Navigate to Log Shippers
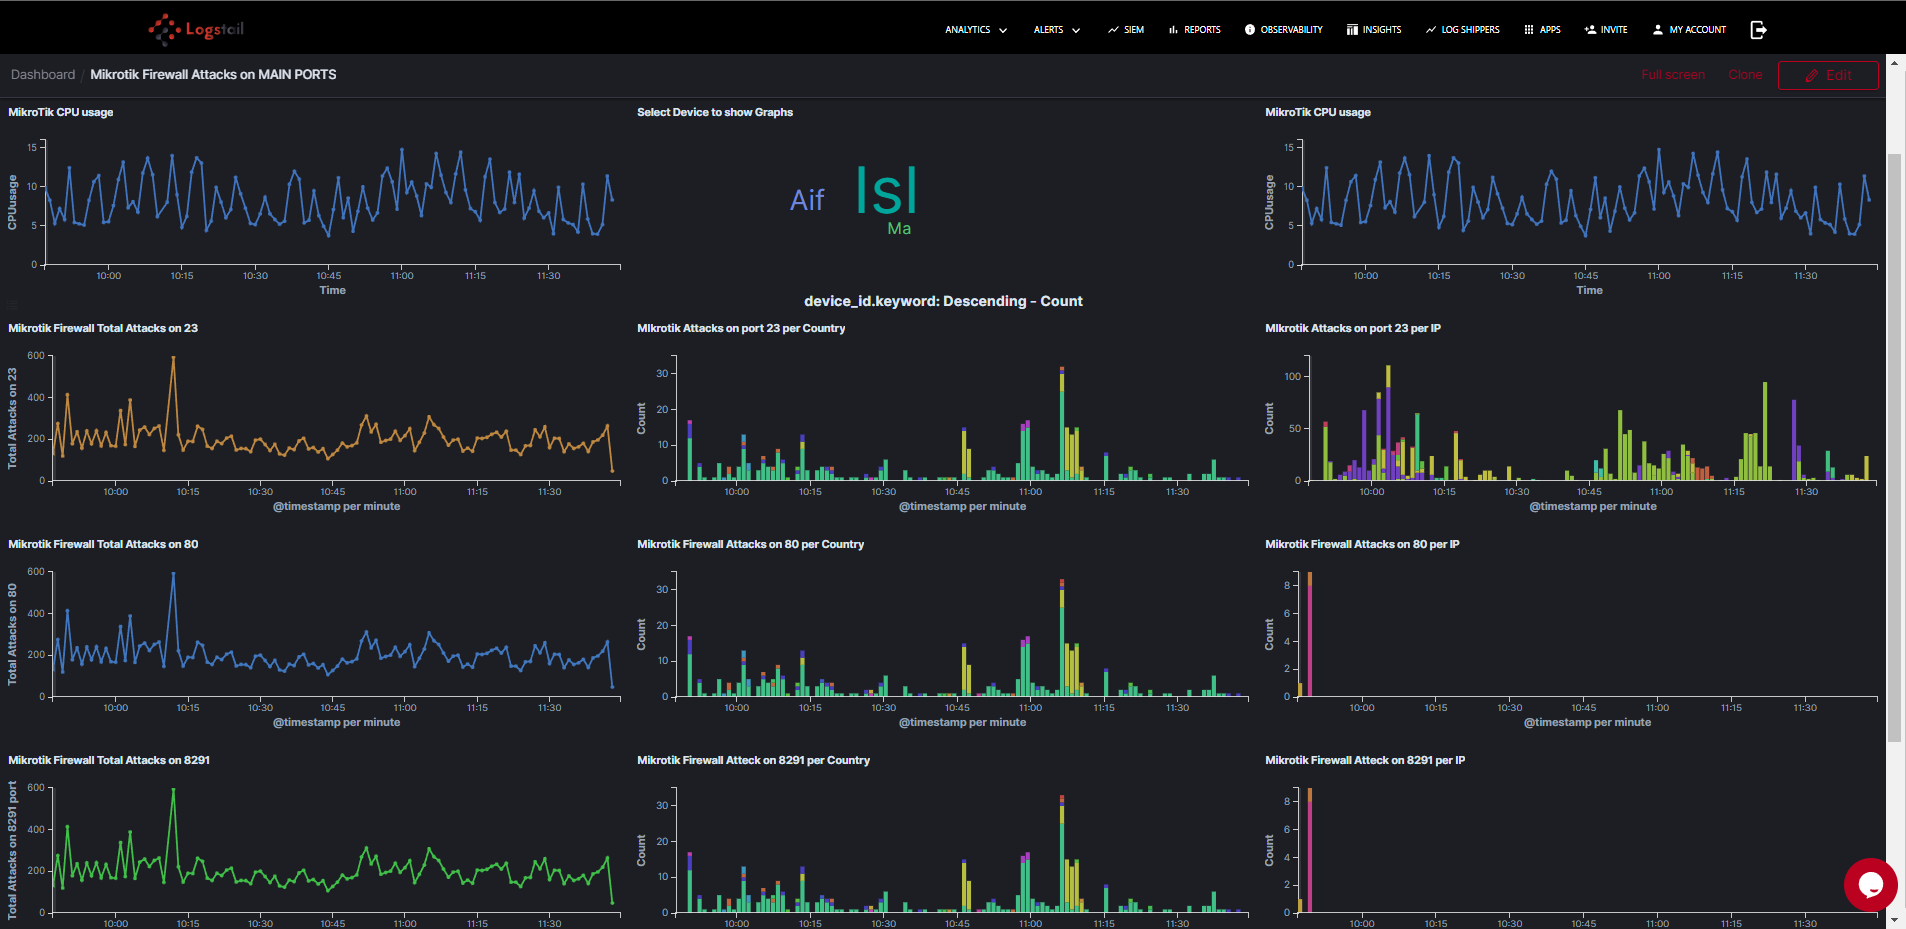 [1463, 30]
